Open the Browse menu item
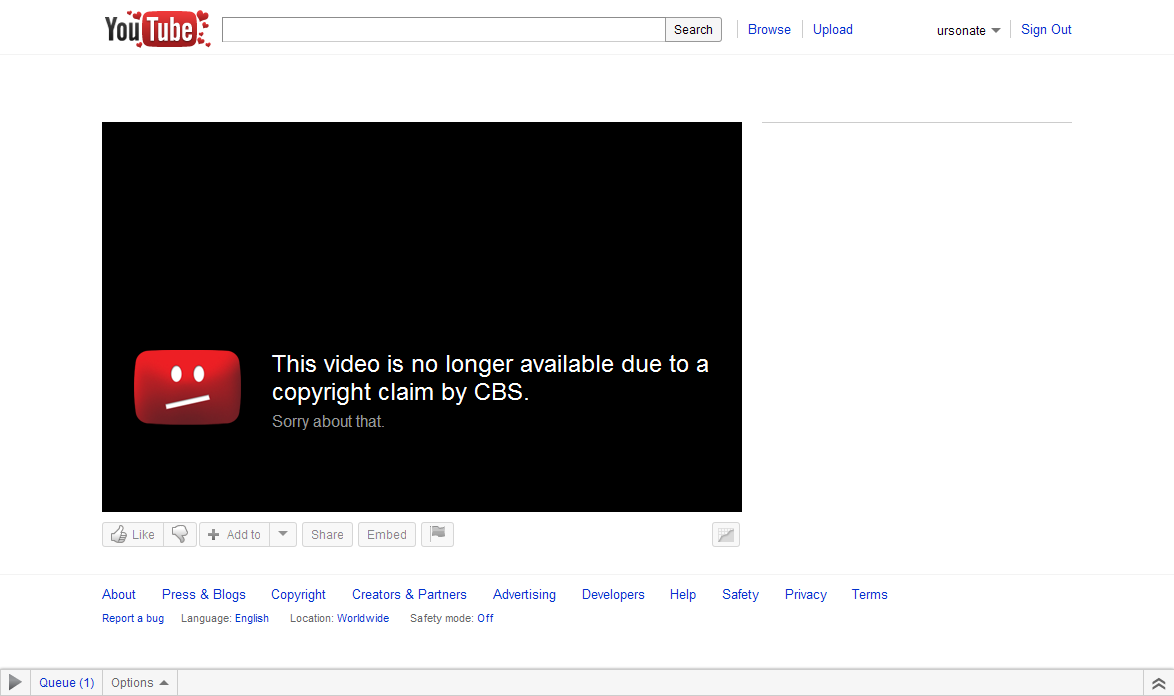Screen dimensions: 1174x696 click(x=769, y=30)
